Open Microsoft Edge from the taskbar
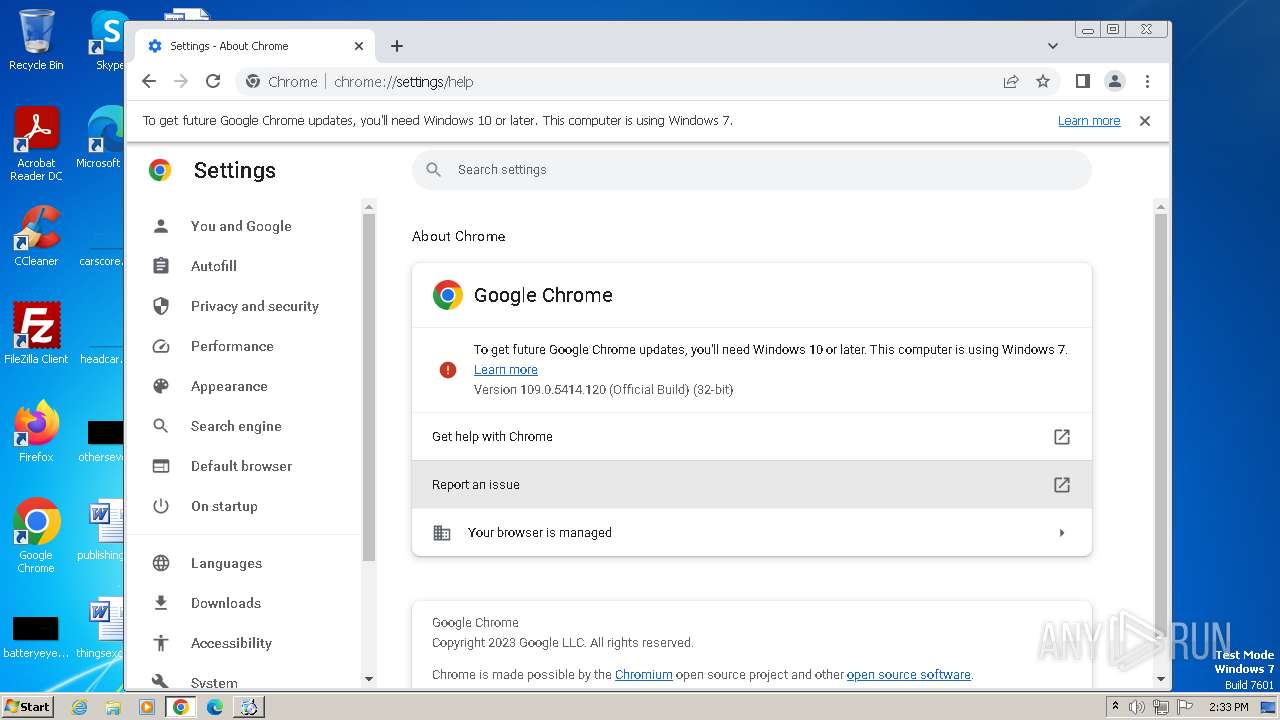1280x720 pixels. 215,707
